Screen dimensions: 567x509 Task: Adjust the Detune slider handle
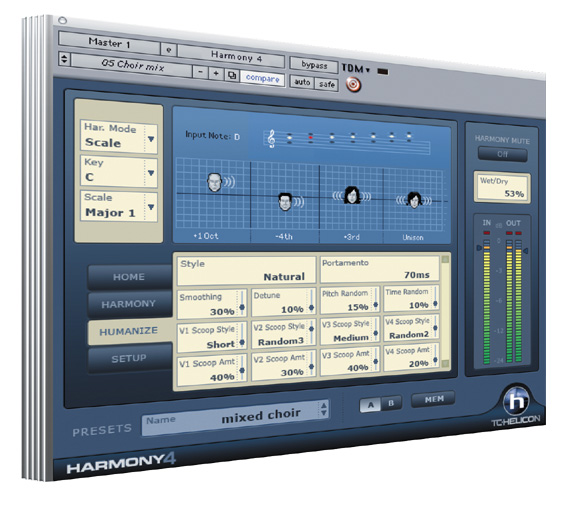tap(311, 308)
